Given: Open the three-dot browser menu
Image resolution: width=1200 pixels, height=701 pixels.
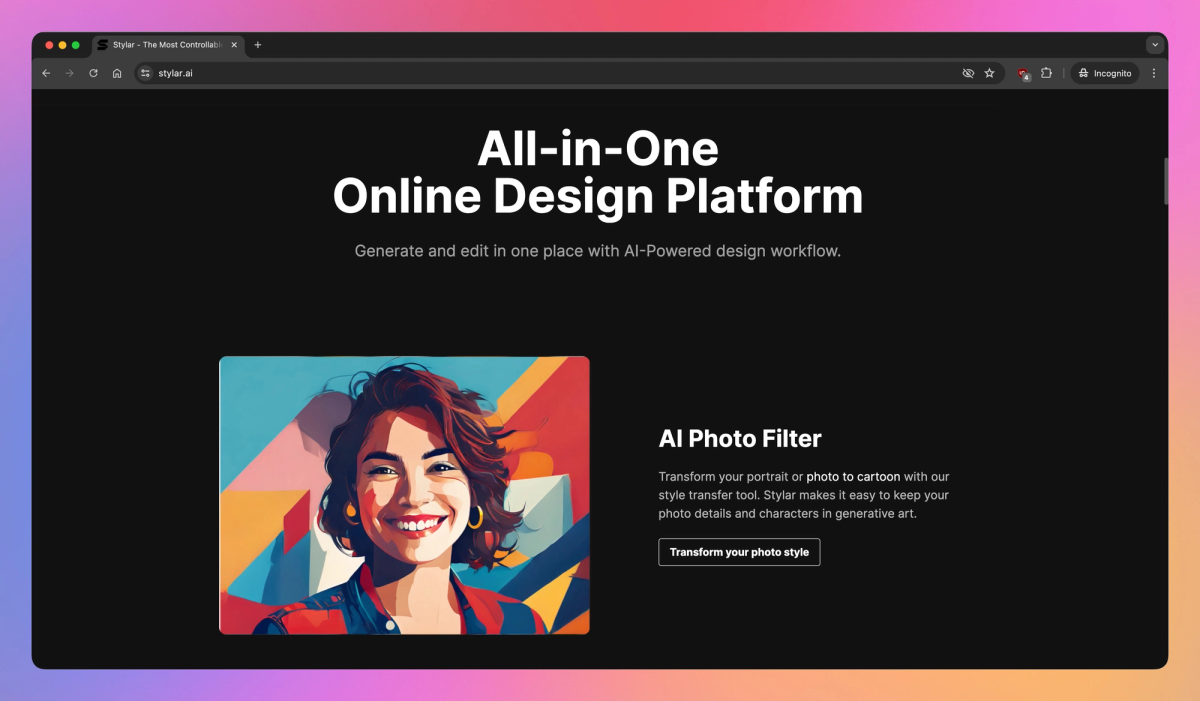Looking at the screenshot, I should click(1154, 72).
